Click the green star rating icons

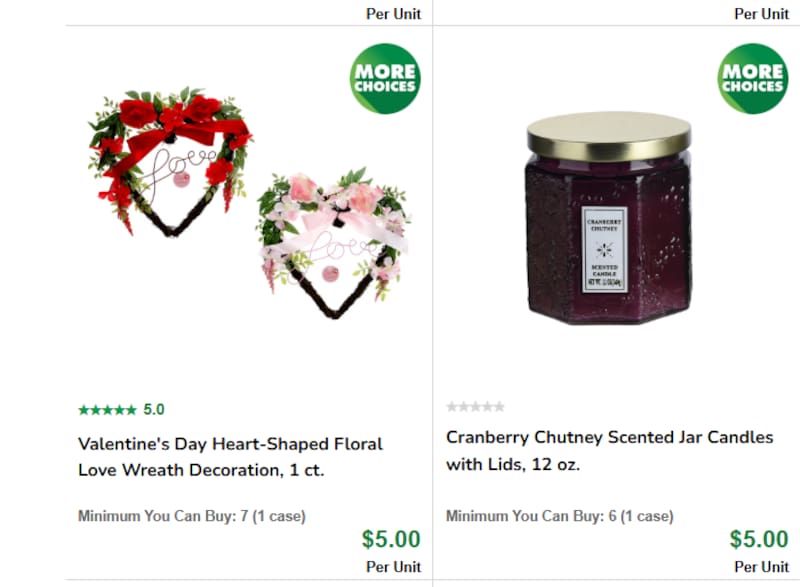click(107, 410)
